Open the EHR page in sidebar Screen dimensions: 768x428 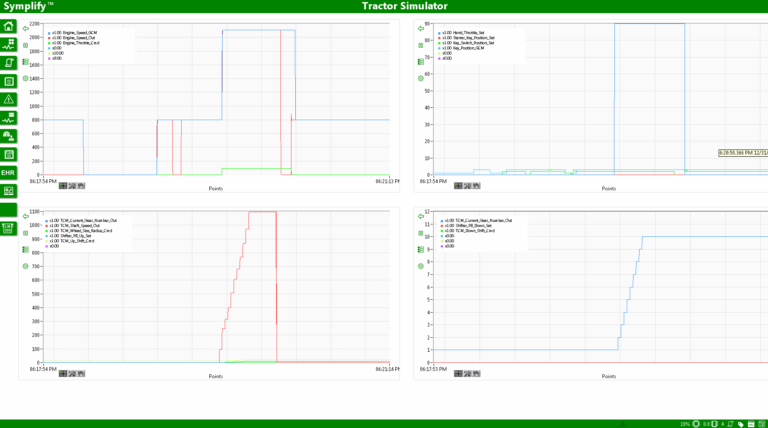click(x=8, y=173)
